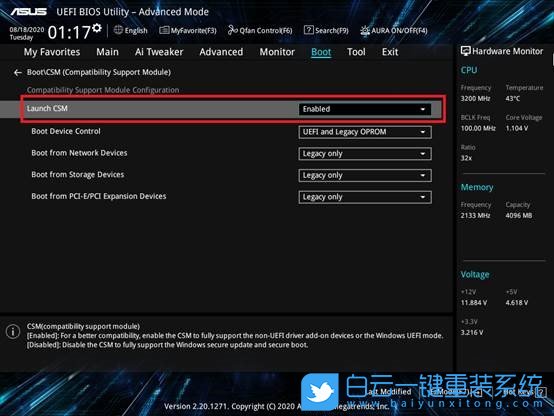Switch to the Ai Tweaker tab
Viewport: 554px width, 416px height.
[159, 52]
